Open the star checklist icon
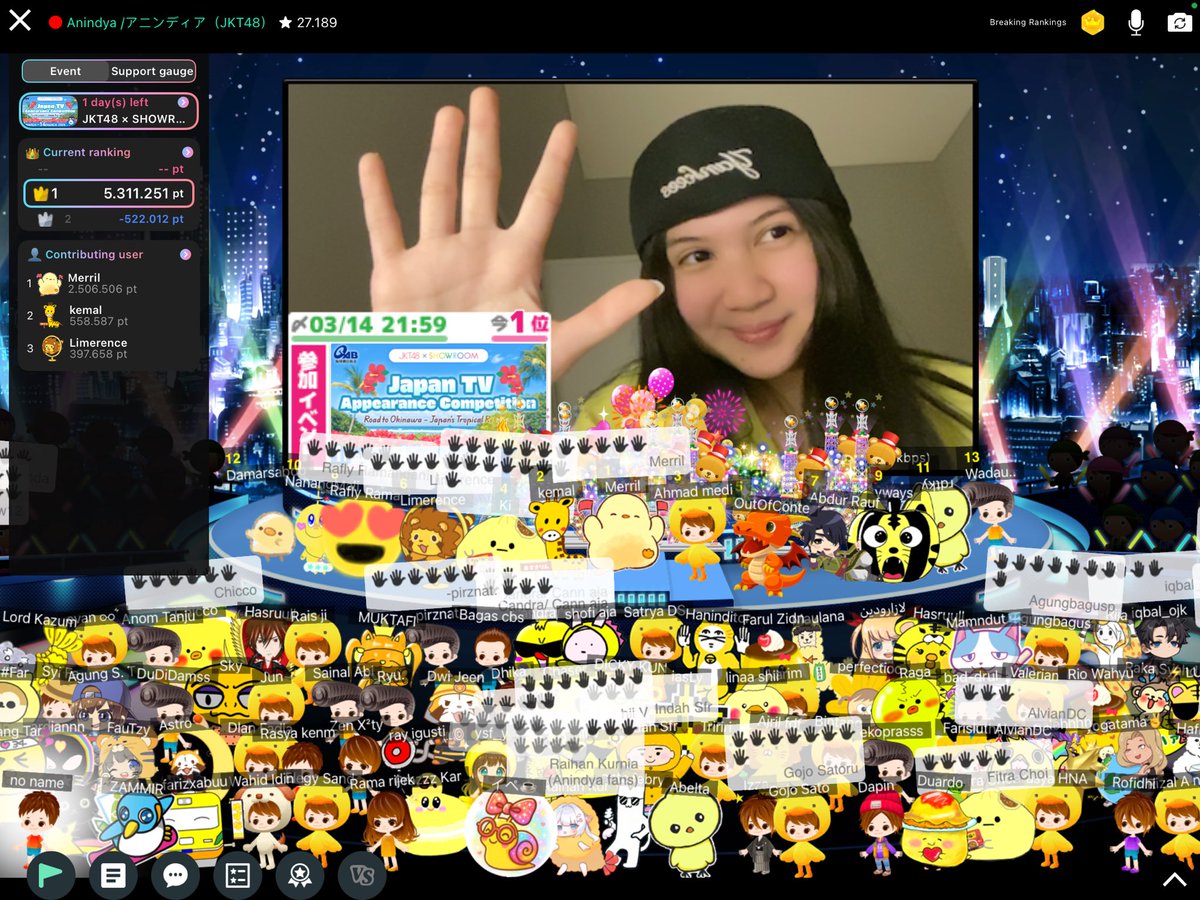This screenshot has height=900, width=1200. [x=237, y=876]
